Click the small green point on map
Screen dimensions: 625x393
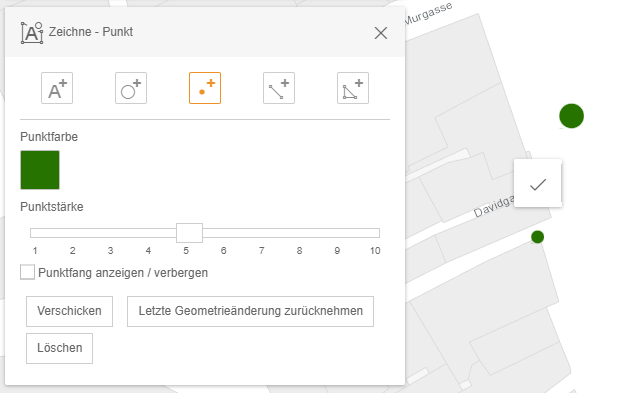(x=538, y=237)
